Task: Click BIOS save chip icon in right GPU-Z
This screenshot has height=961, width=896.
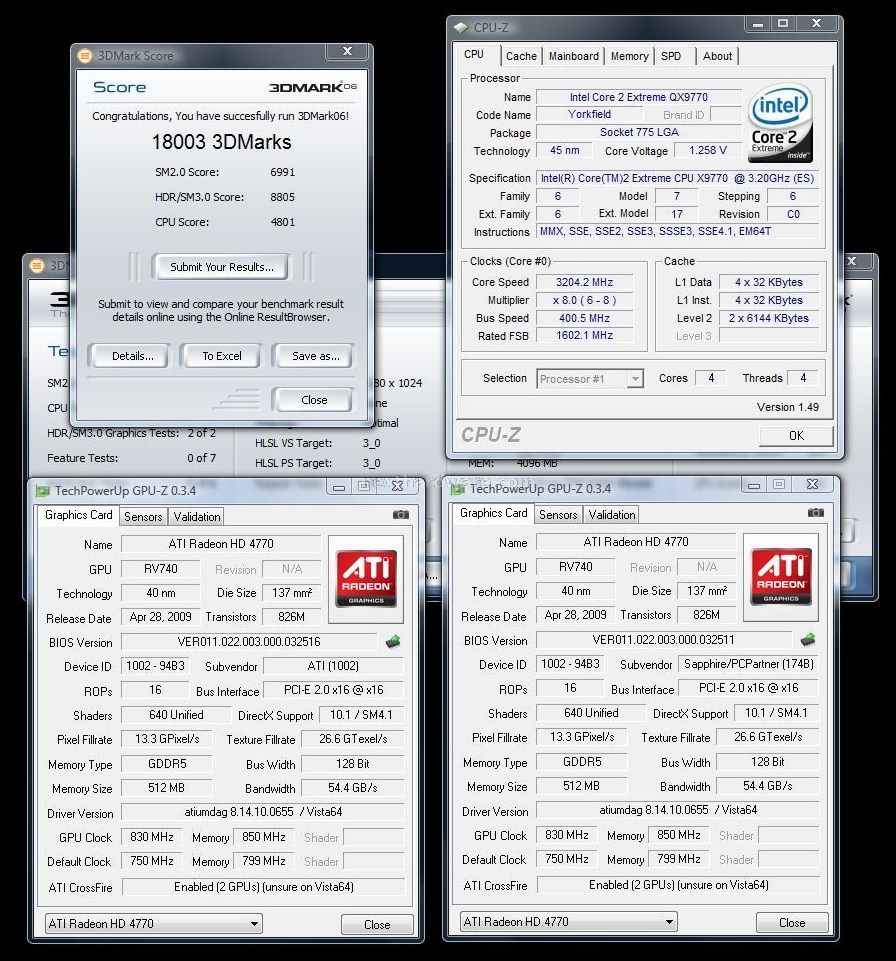Action: [x=808, y=640]
